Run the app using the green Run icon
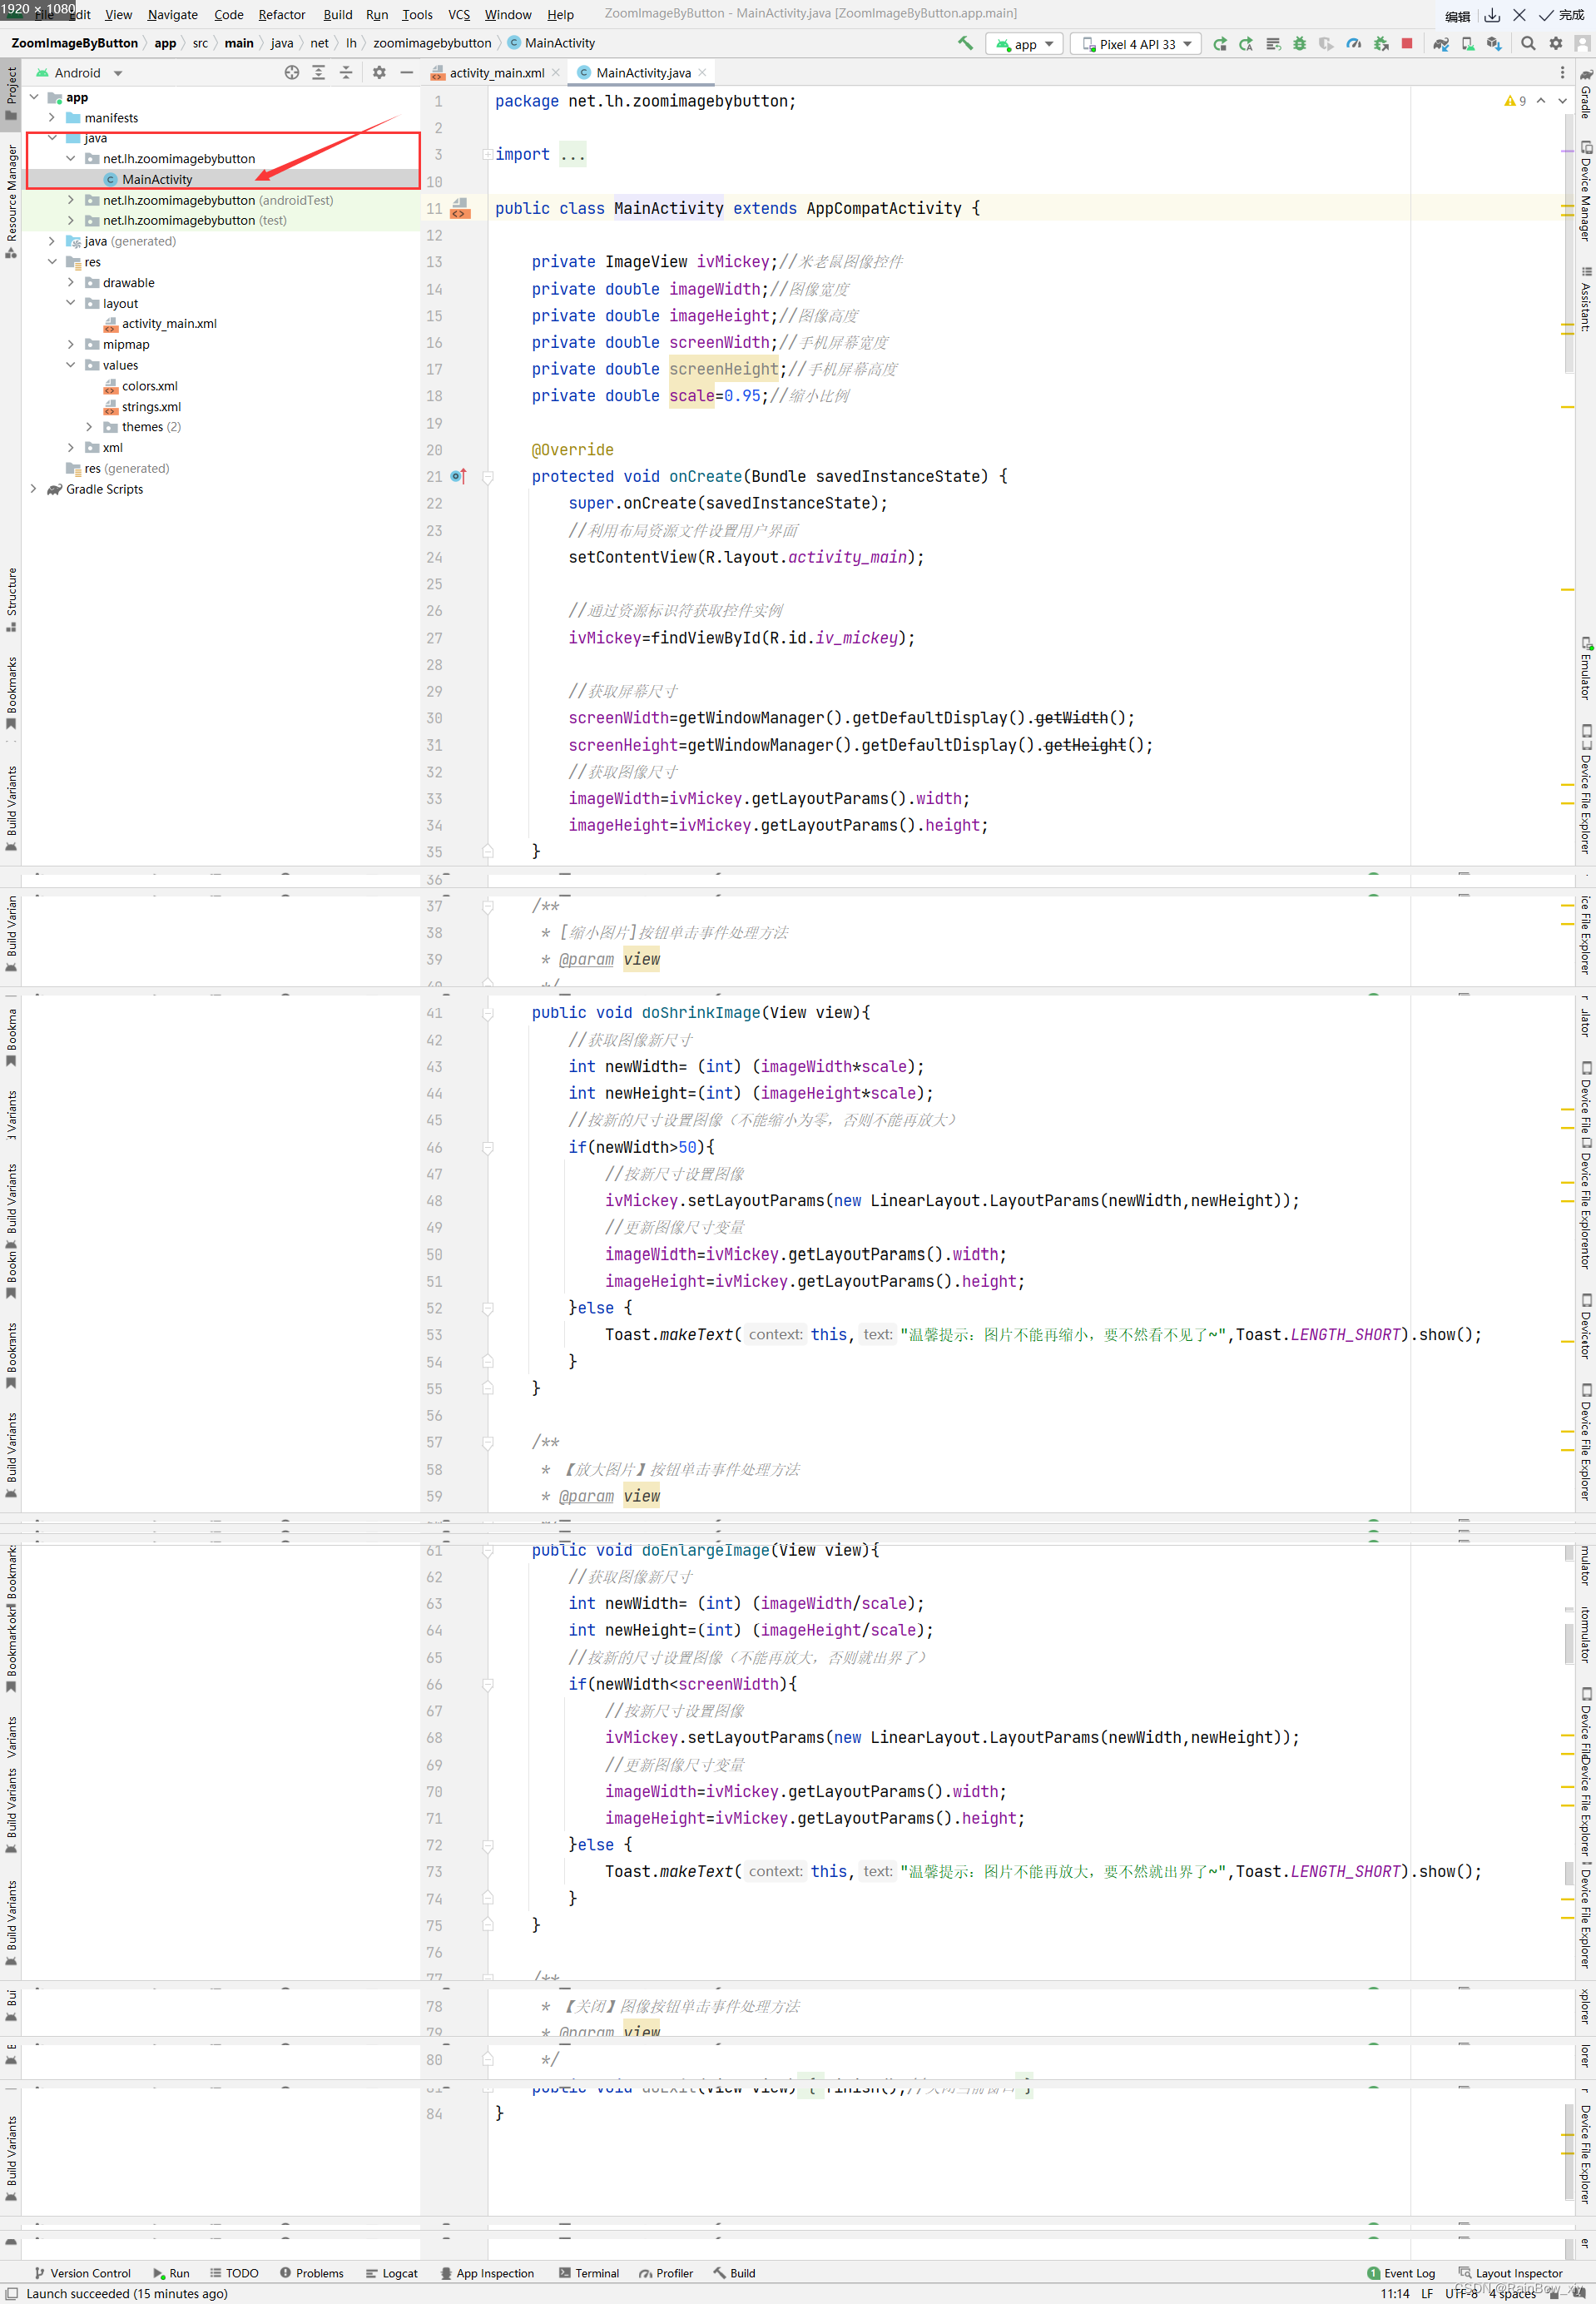 tap(1221, 43)
